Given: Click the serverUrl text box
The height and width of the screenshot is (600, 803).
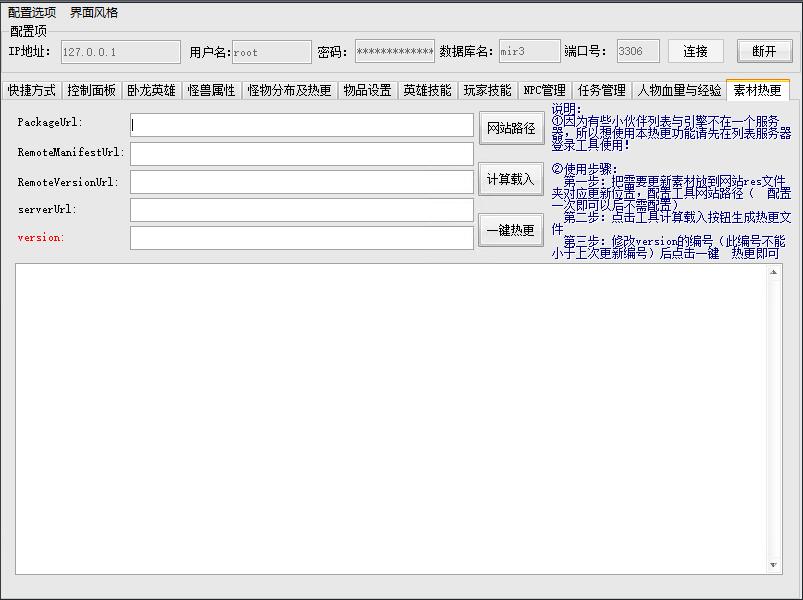Looking at the screenshot, I should [301, 210].
